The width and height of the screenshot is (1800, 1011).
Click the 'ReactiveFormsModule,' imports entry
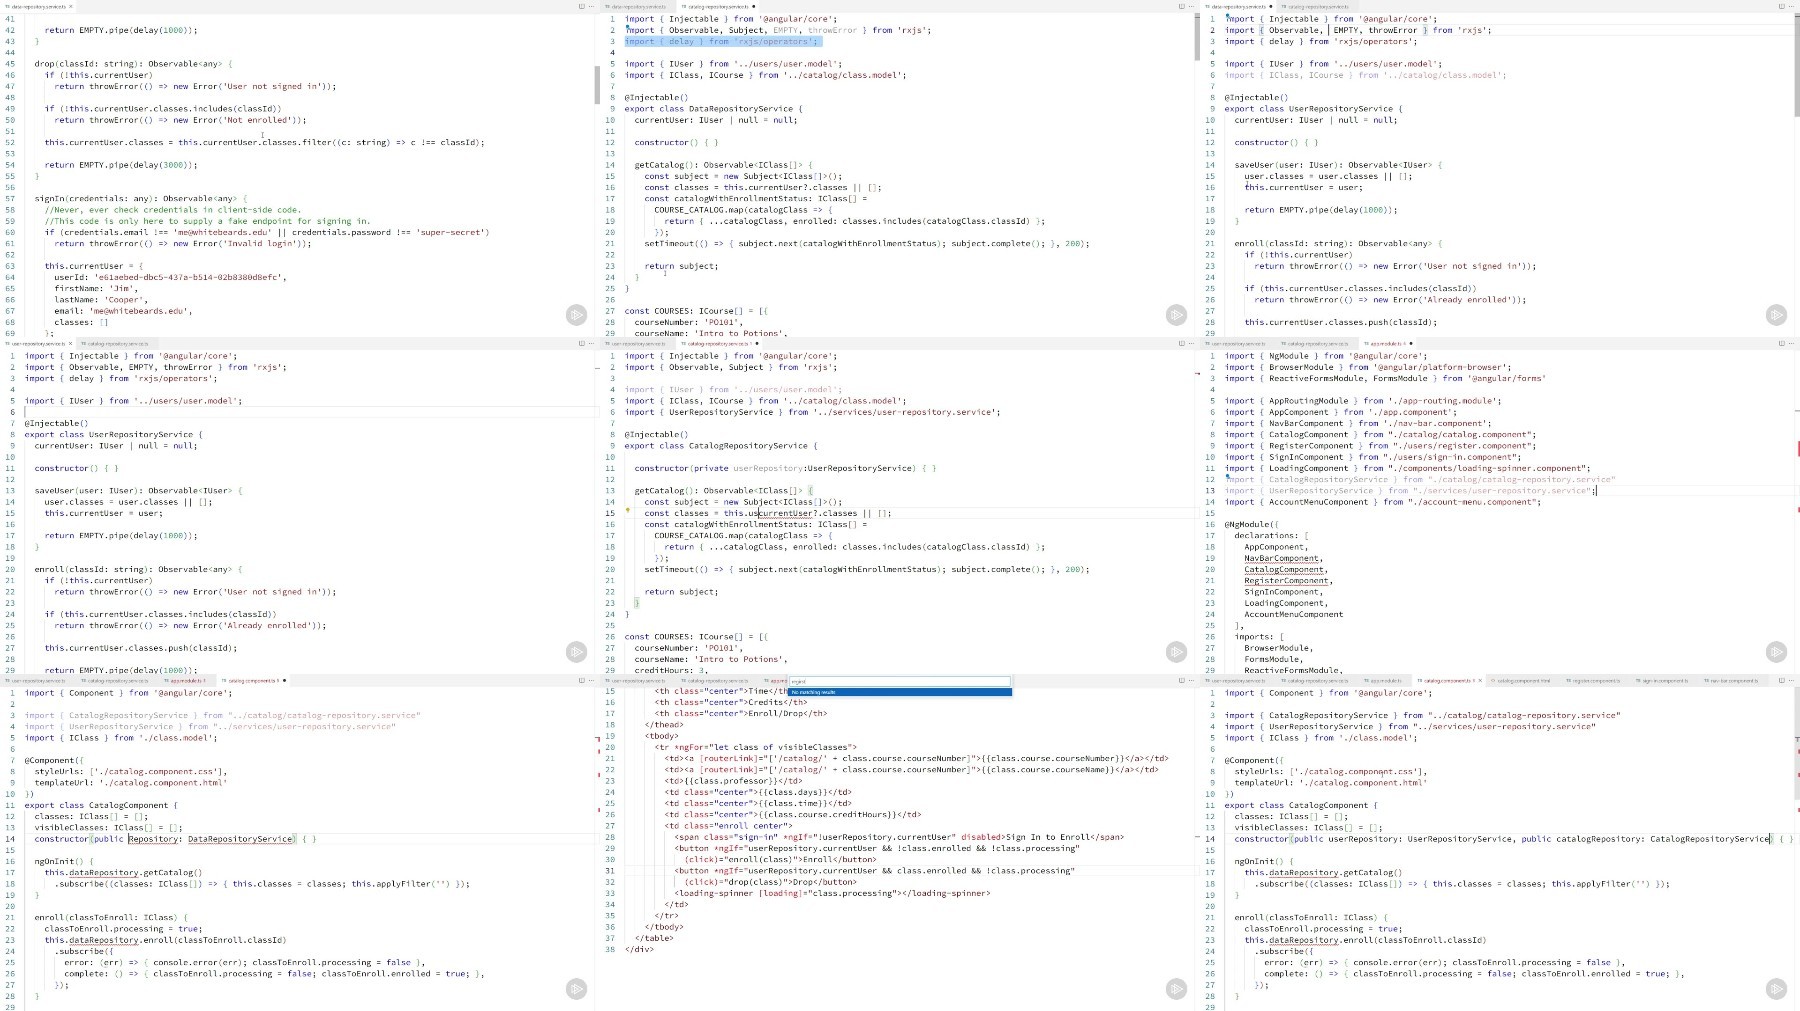click(1293, 670)
